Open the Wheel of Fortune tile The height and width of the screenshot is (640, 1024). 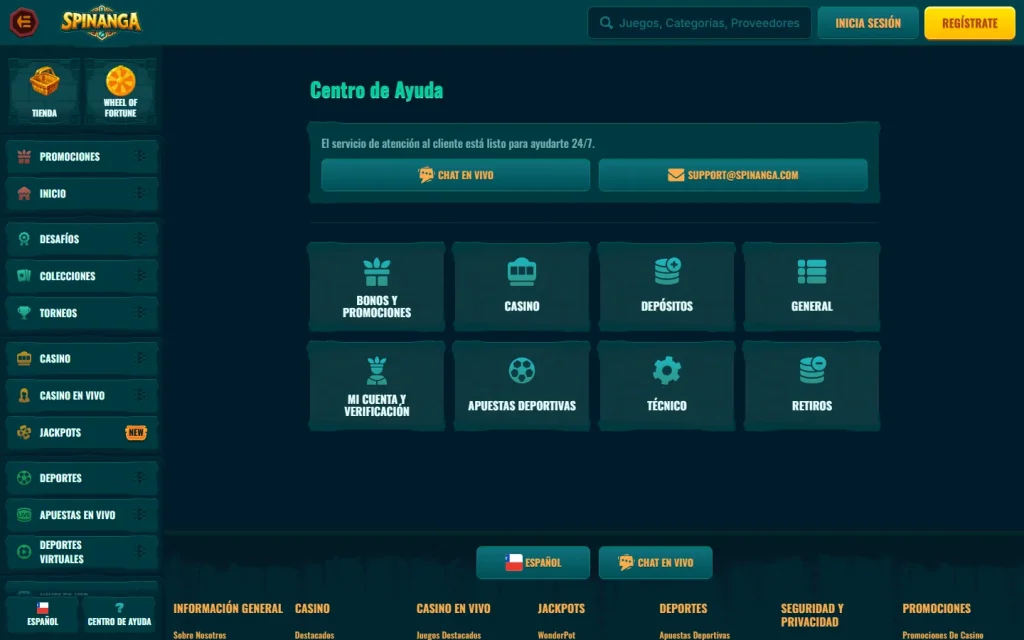(x=120, y=91)
